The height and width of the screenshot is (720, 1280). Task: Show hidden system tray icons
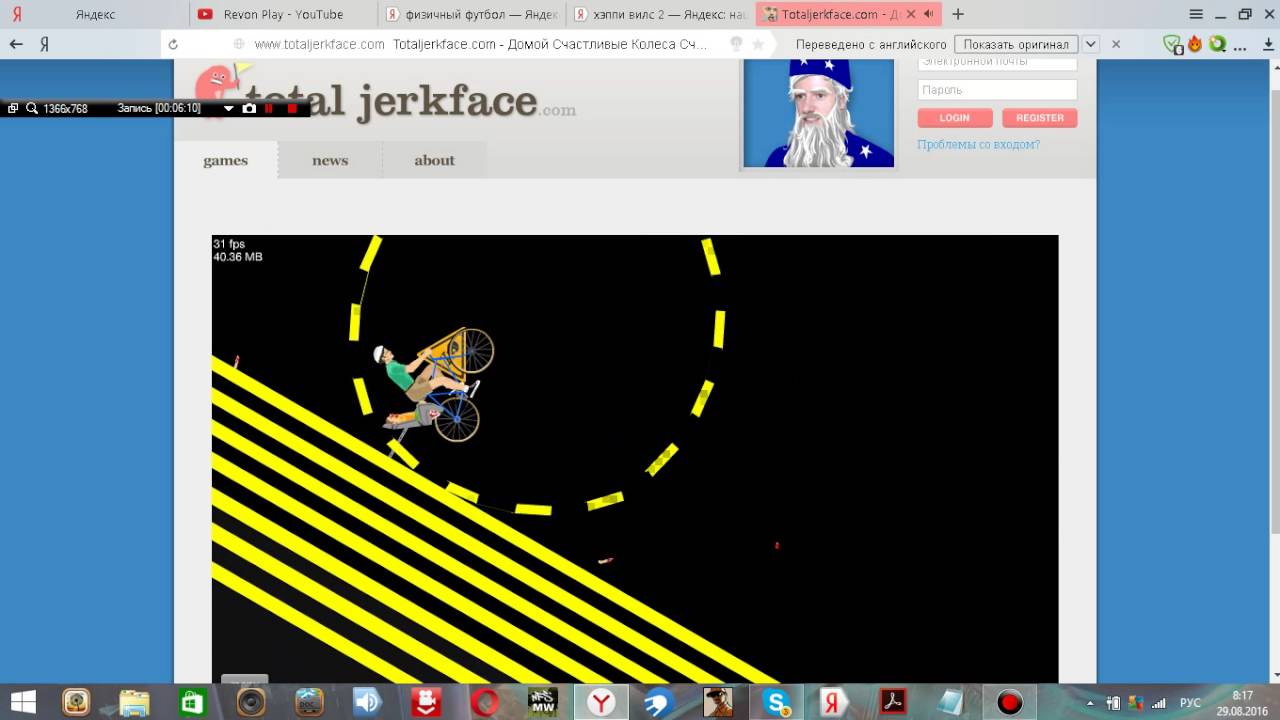[1089, 702]
